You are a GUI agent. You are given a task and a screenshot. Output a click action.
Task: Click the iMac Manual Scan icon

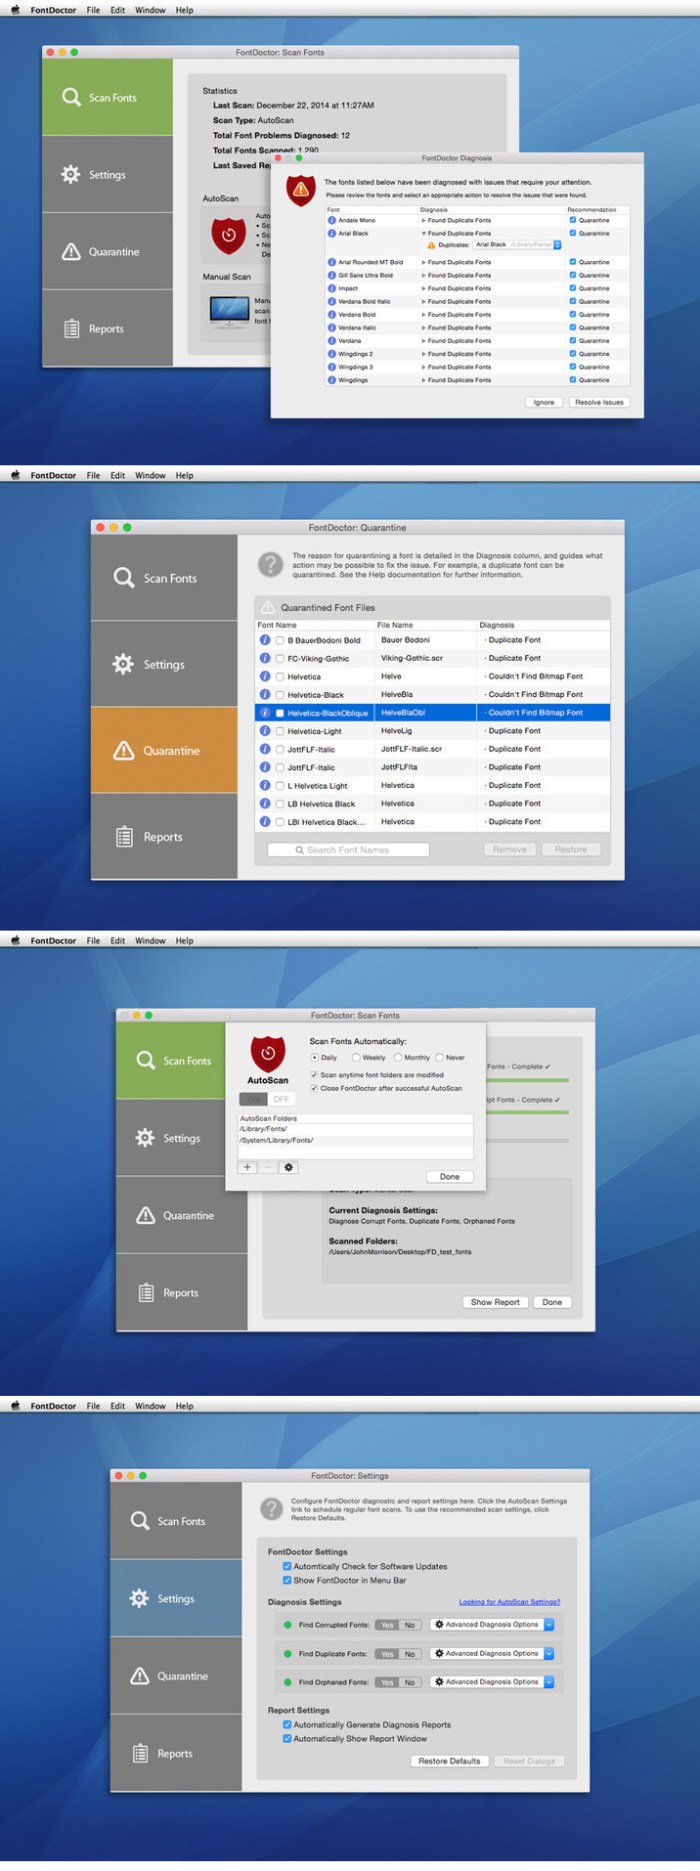pyautogui.click(x=229, y=310)
